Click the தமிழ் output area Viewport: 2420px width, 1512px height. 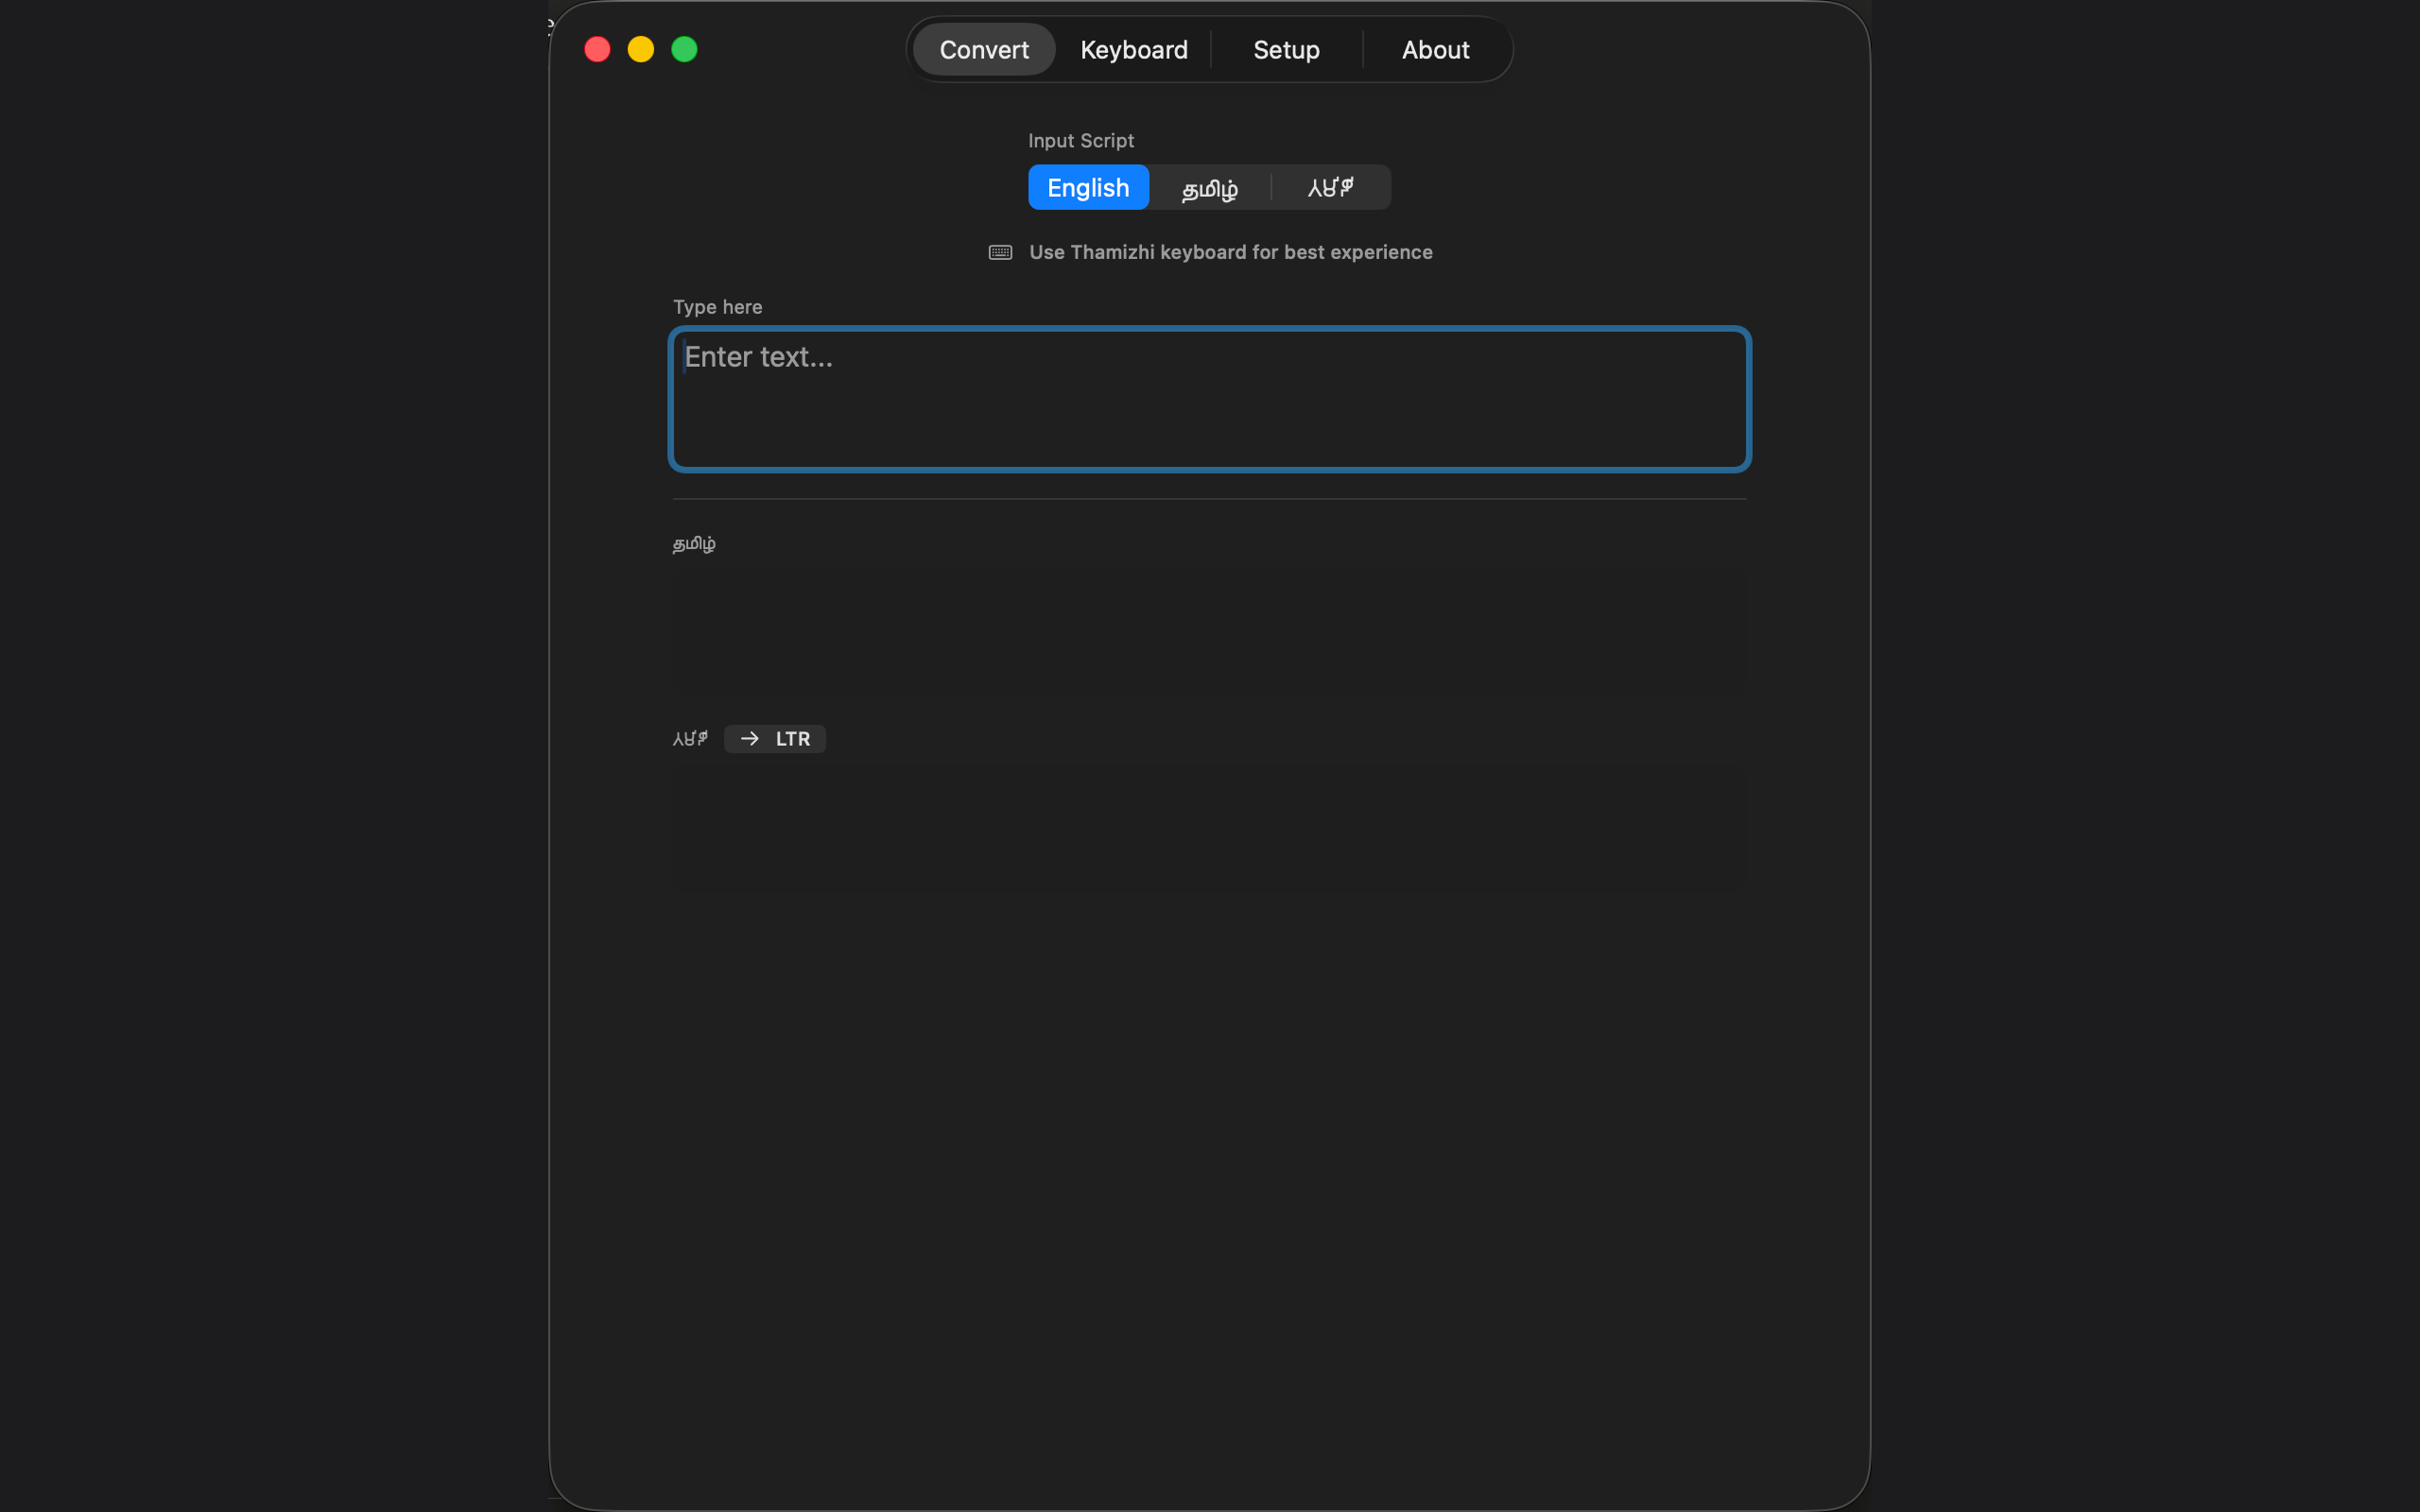coord(1210,632)
